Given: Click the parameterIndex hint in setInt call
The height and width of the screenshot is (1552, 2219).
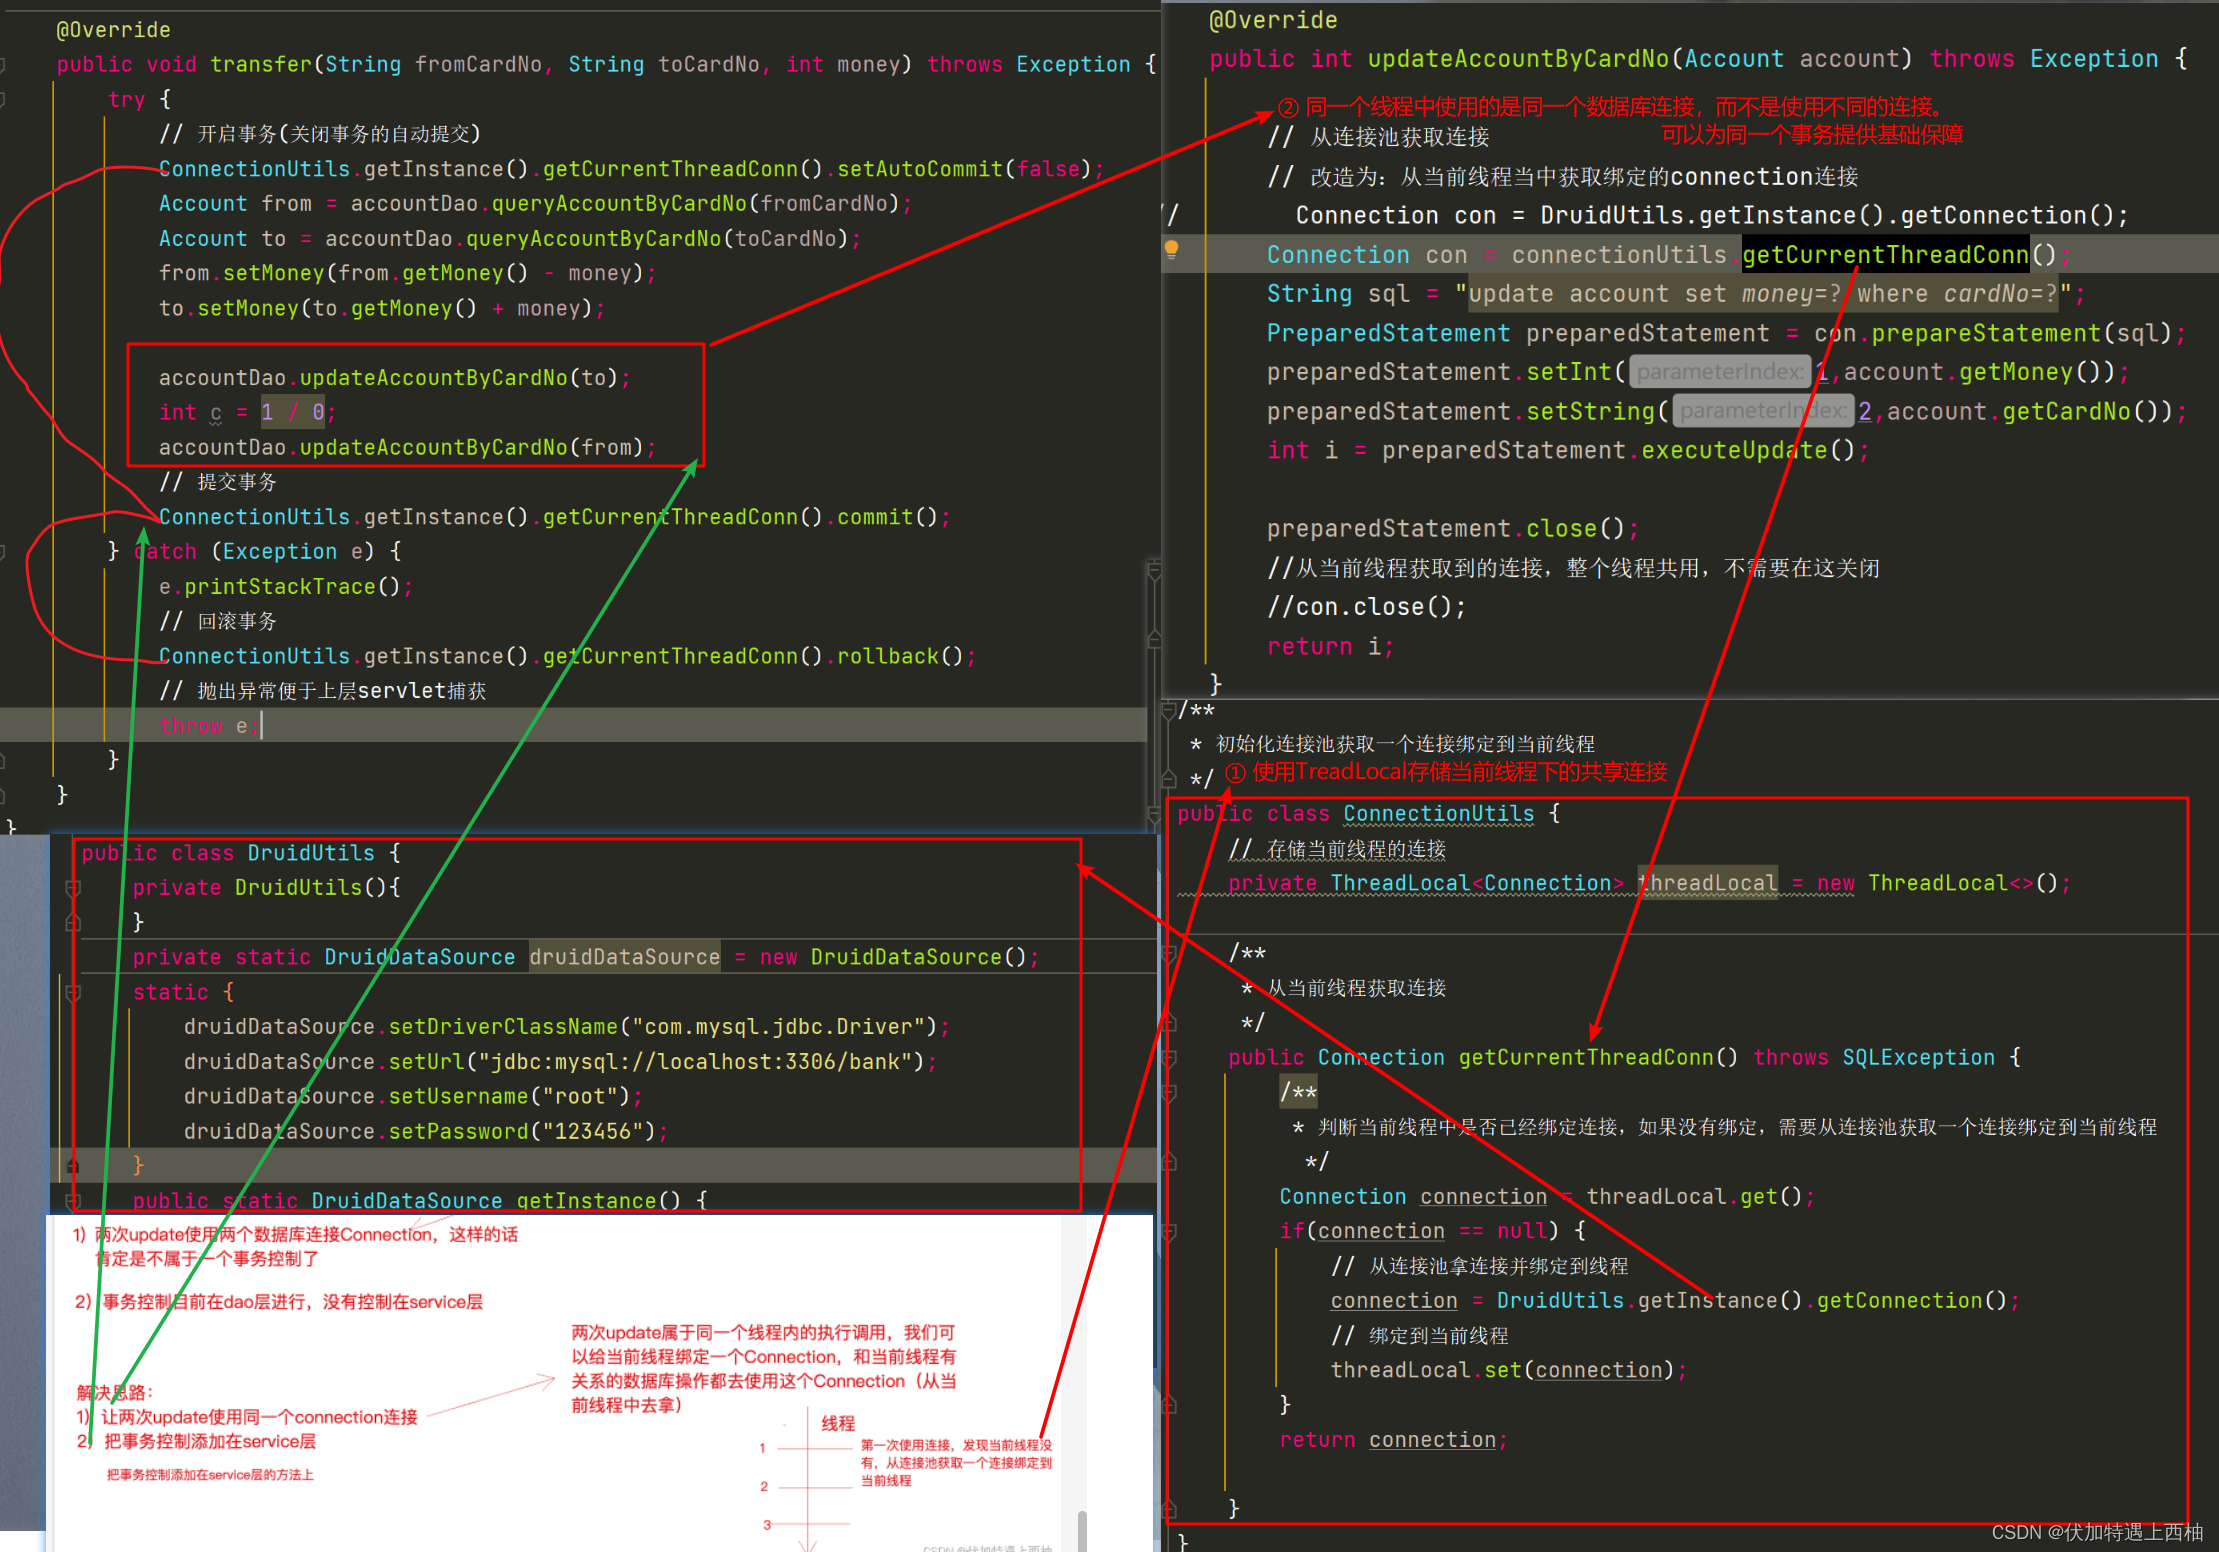Looking at the screenshot, I should tap(1719, 372).
